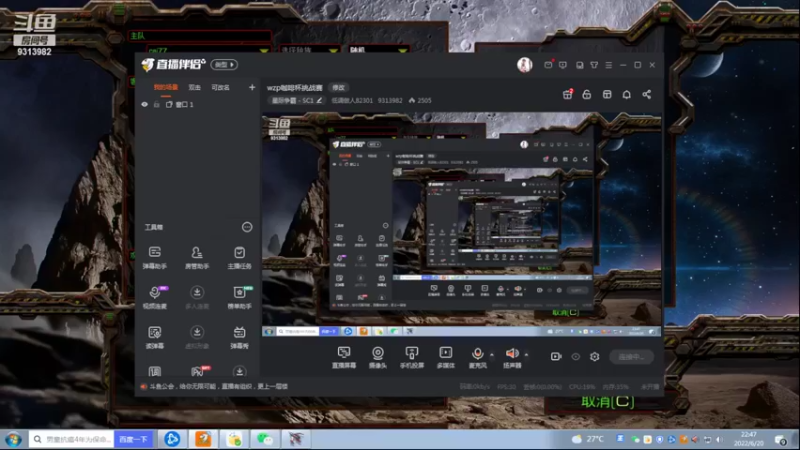The width and height of the screenshot is (800, 450).
Task: Click the 斗鱼公会 announcement text link
Action: [x=218, y=386]
